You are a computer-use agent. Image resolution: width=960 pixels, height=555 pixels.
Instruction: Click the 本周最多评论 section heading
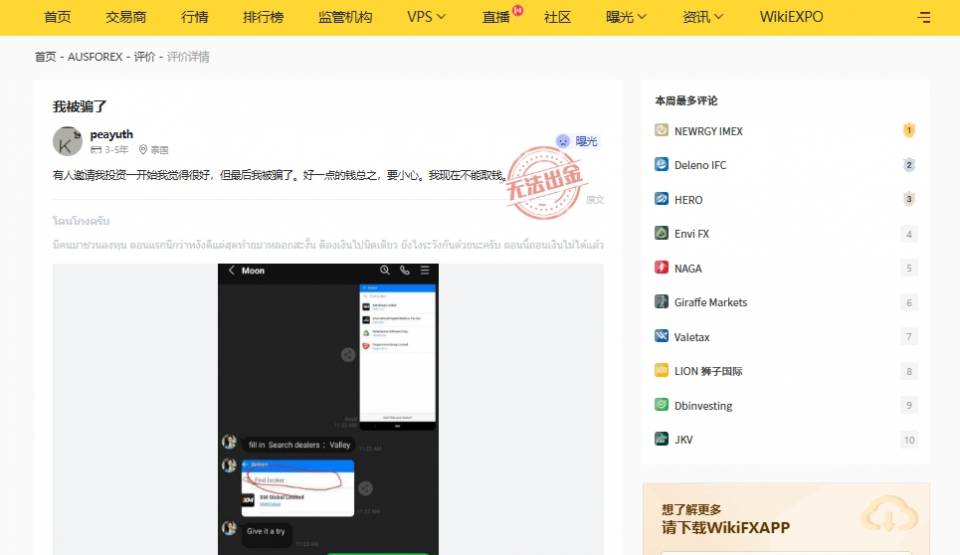686,100
